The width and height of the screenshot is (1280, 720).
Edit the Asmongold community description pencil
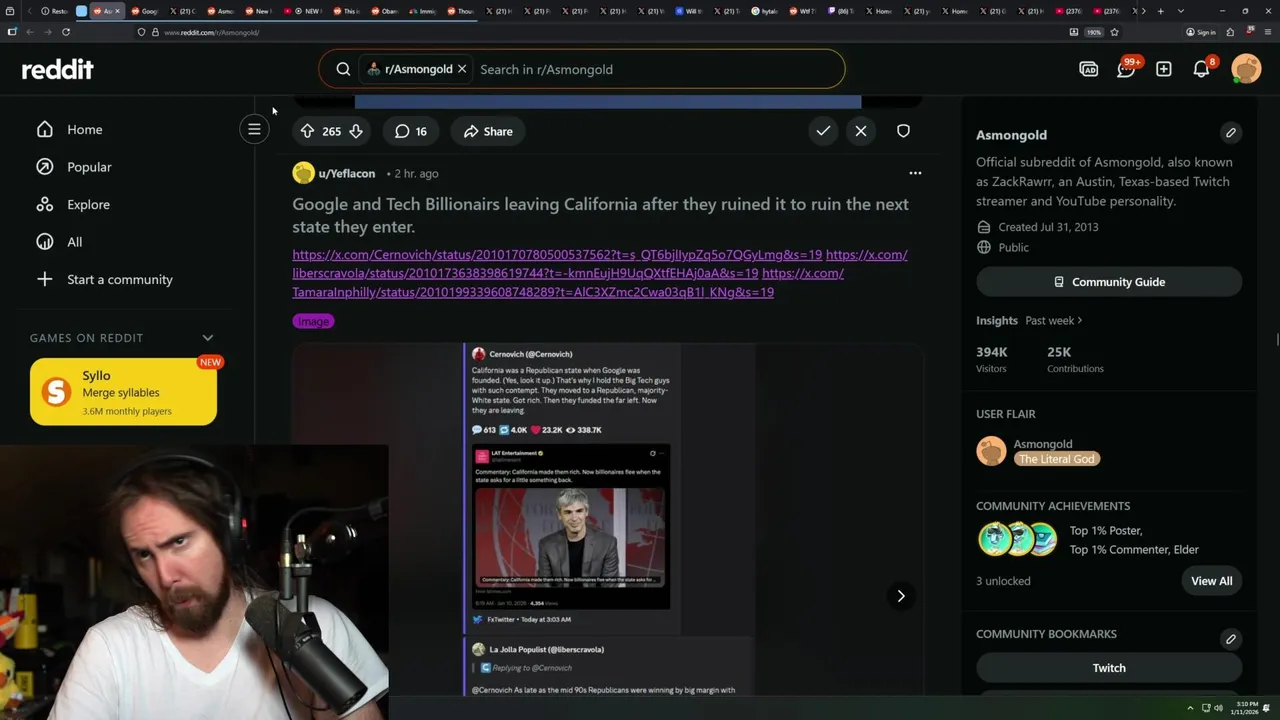1231,133
